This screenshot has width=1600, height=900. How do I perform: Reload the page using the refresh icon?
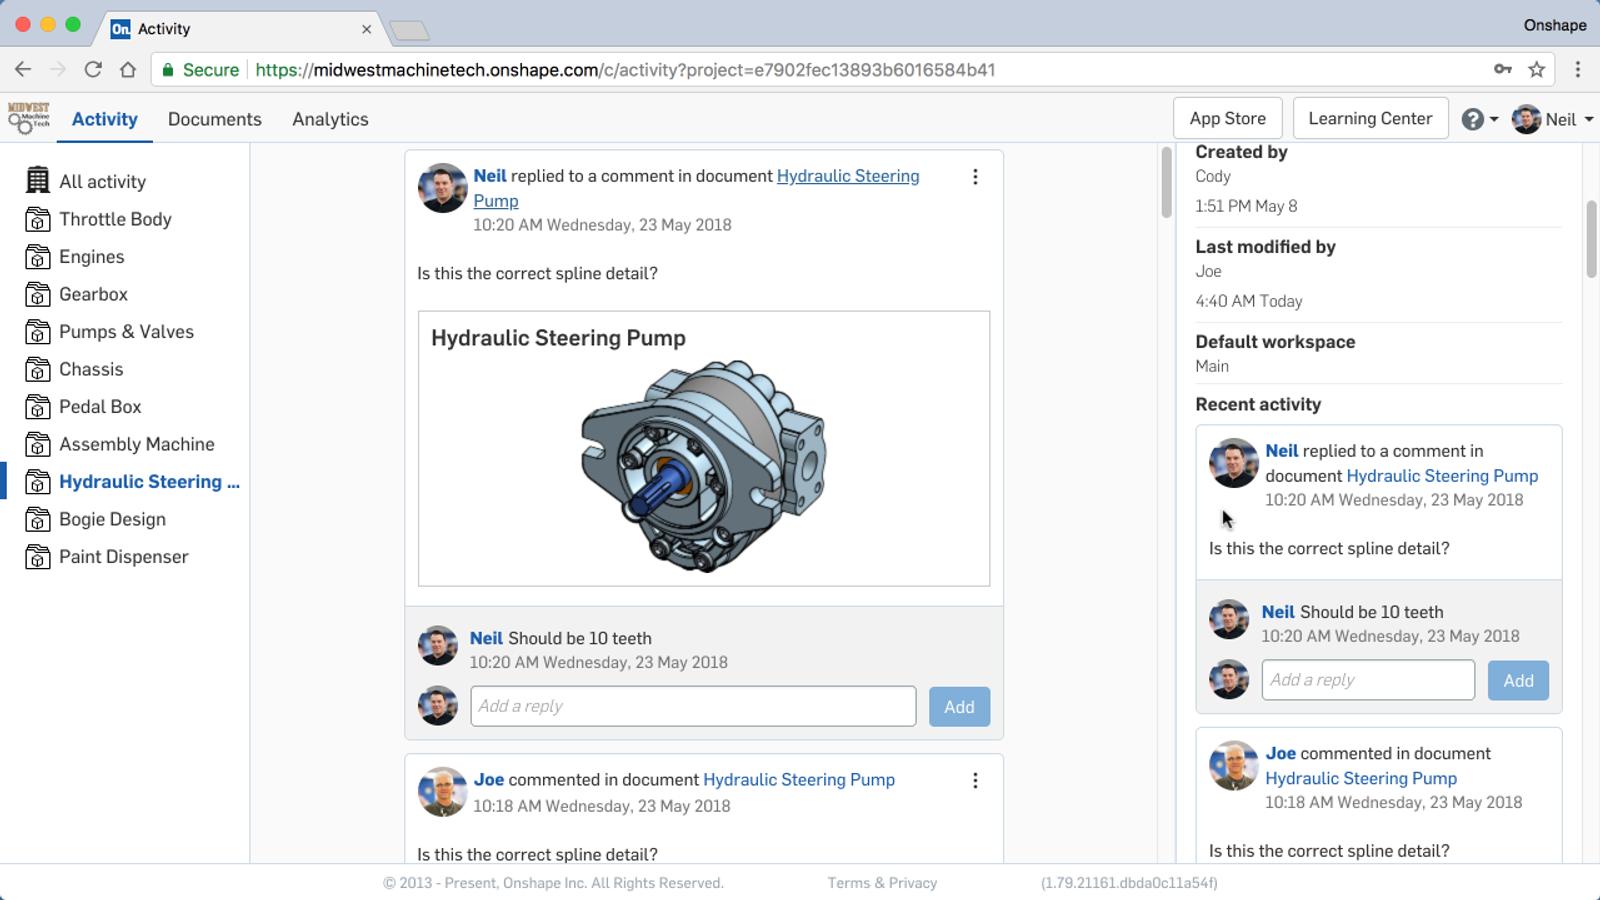click(93, 69)
